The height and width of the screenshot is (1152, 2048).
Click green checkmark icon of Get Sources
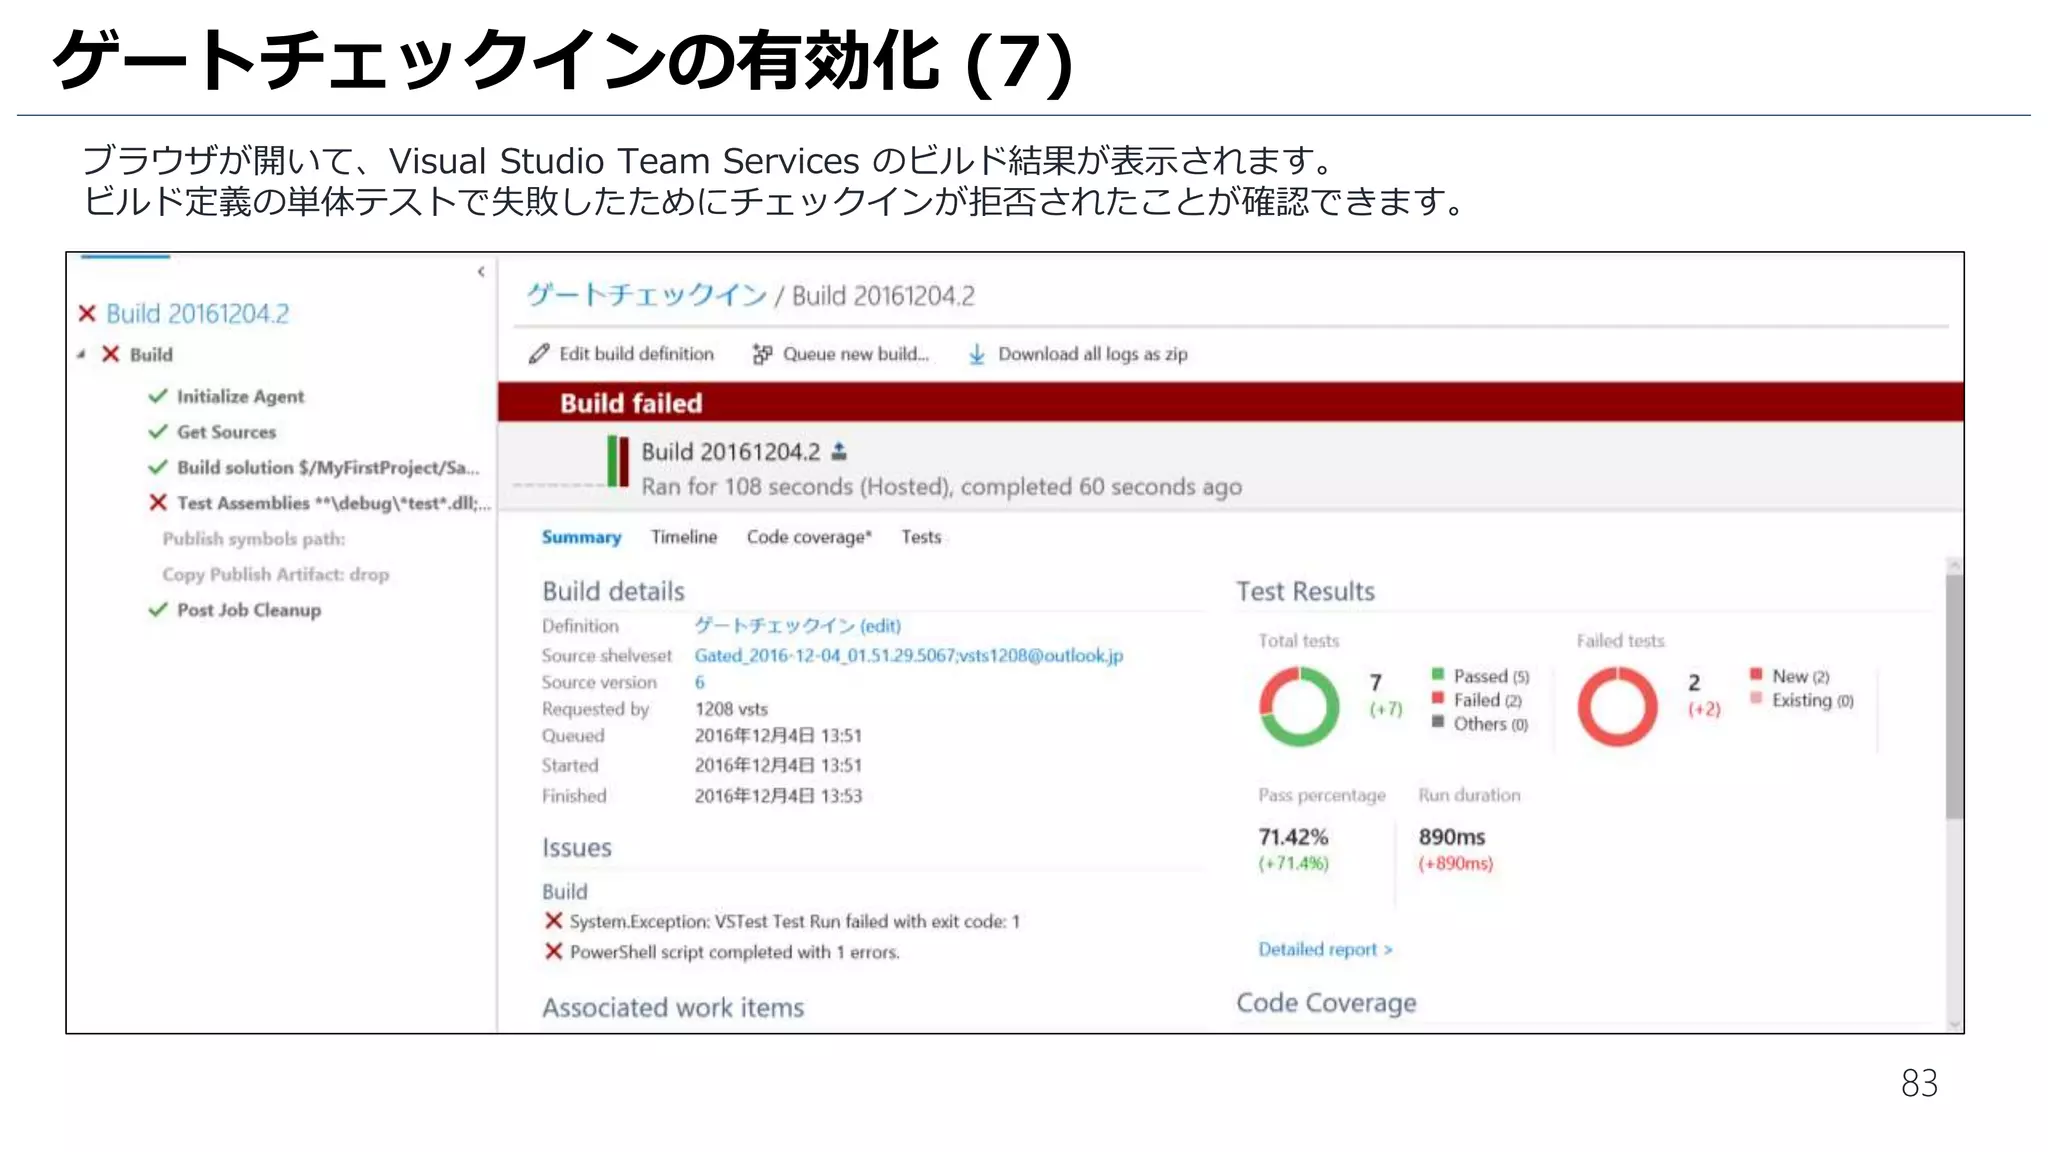158,432
